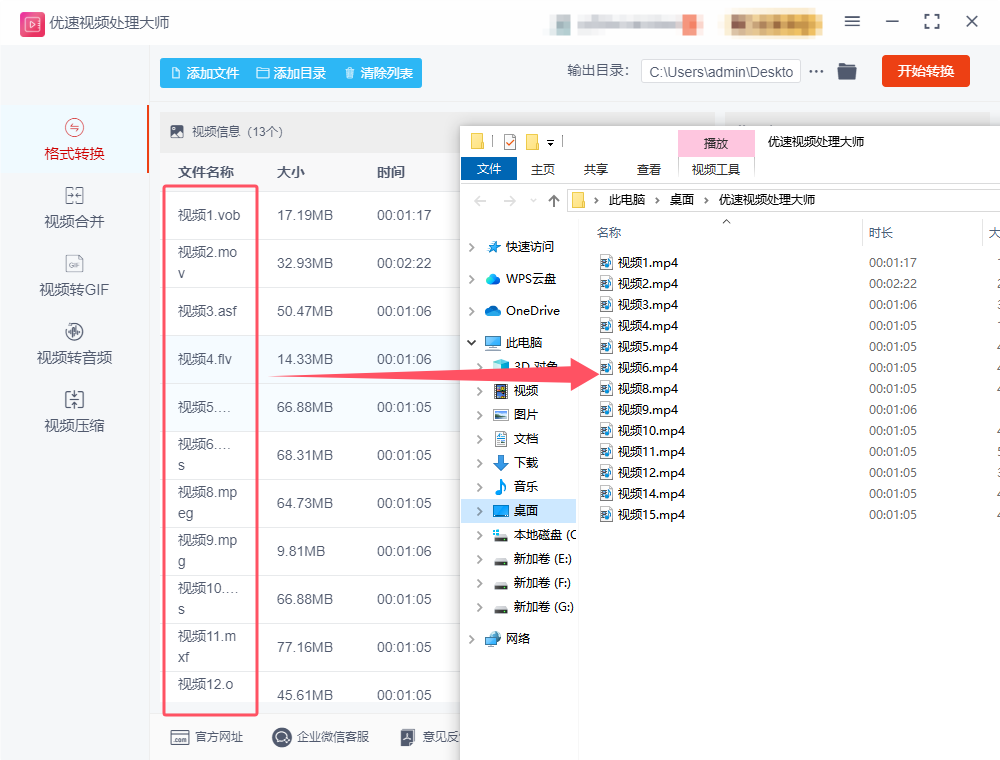The image size is (1000, 760).
Task: Expand the 图片 folder tree node
Action: (x=480, y=414)
